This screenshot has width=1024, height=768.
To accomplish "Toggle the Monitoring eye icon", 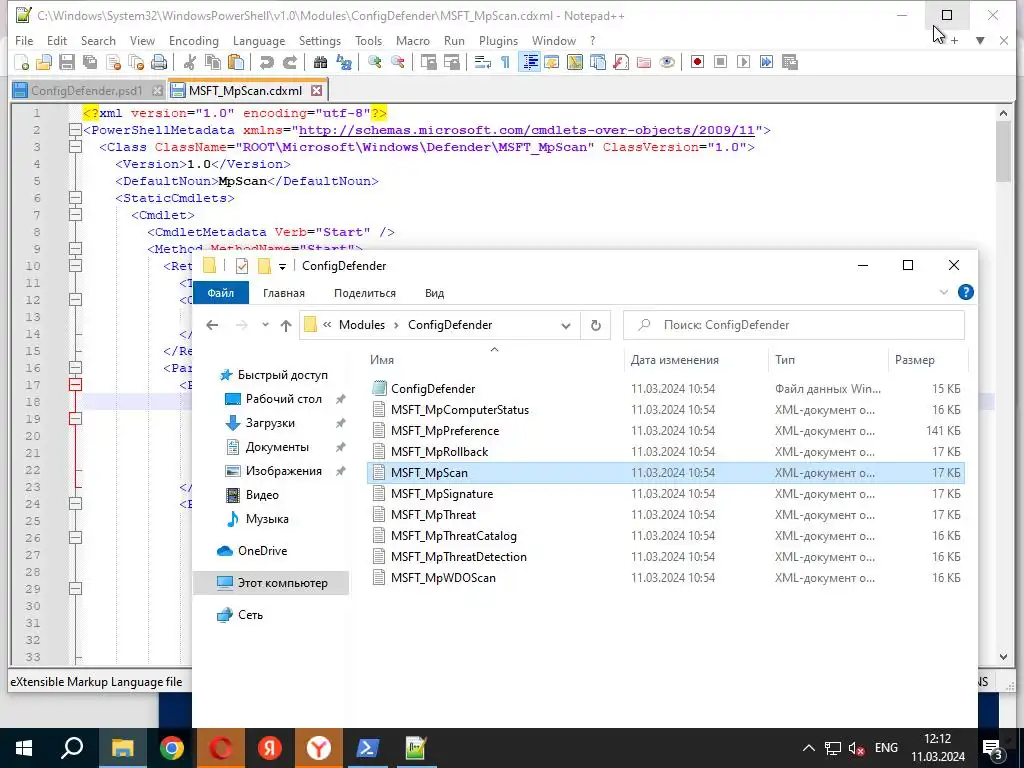I will point(667,62).
